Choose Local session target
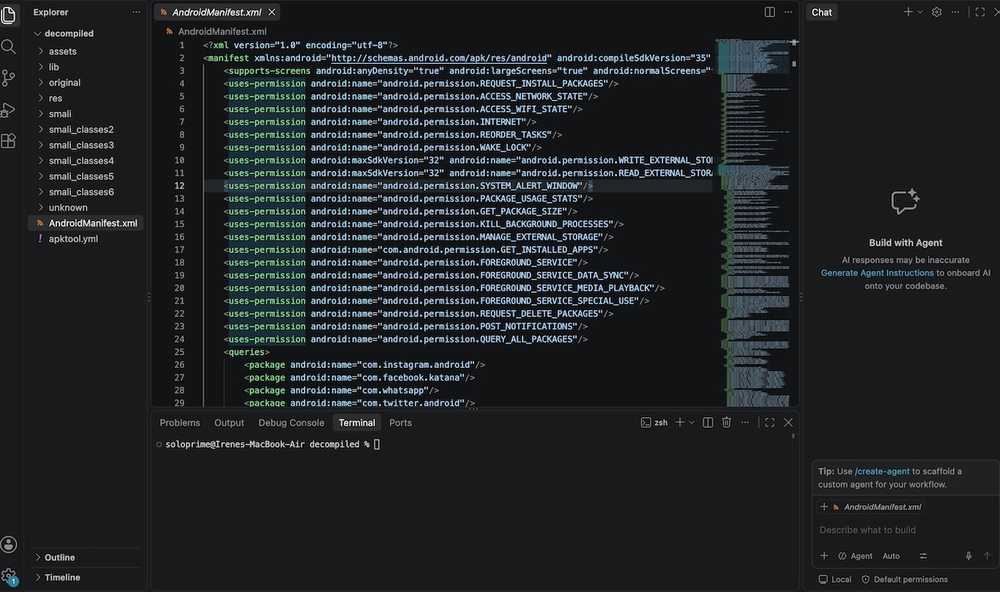Screen dimensions: 1000x592 pyautogui.click(x=835, y=579)
